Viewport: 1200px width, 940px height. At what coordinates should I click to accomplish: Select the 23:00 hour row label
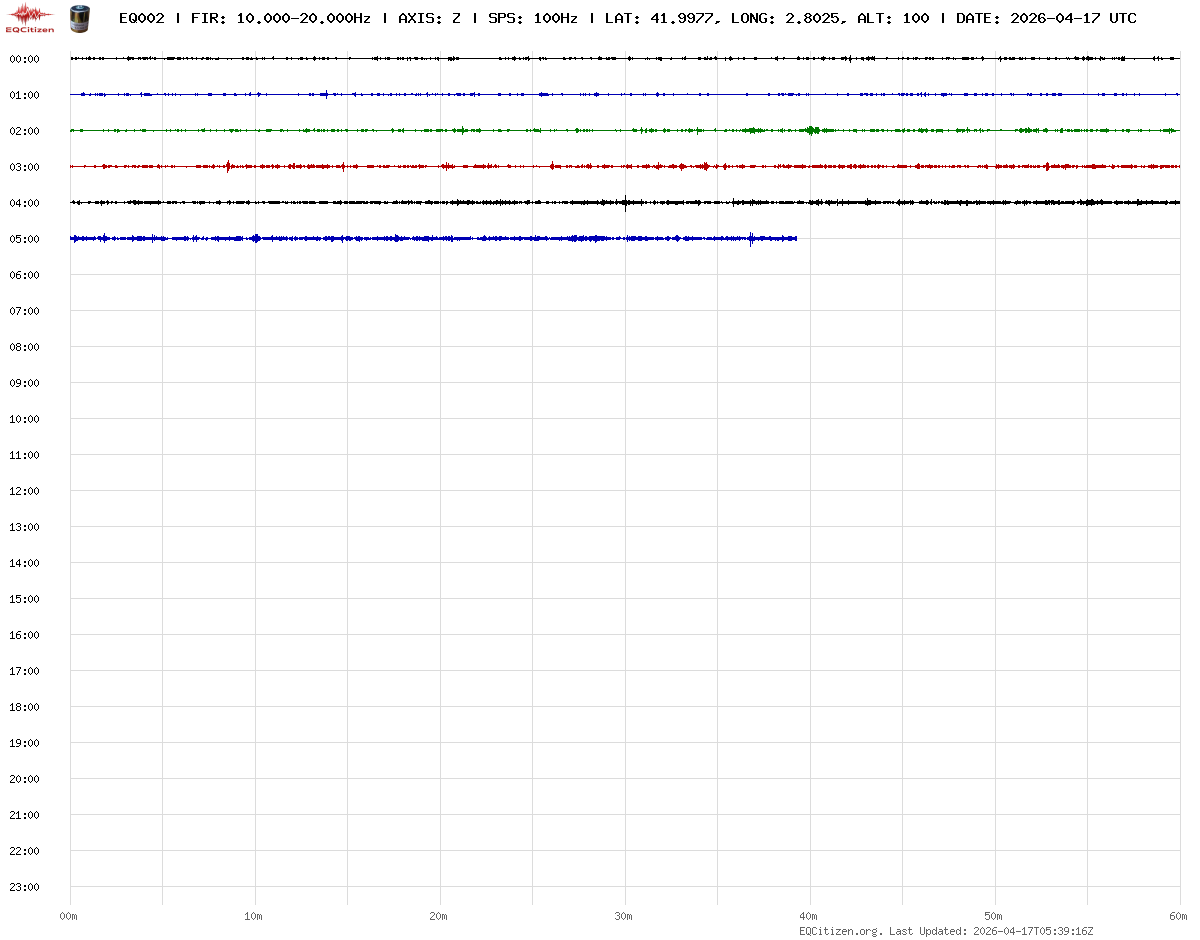coord(24,887)
